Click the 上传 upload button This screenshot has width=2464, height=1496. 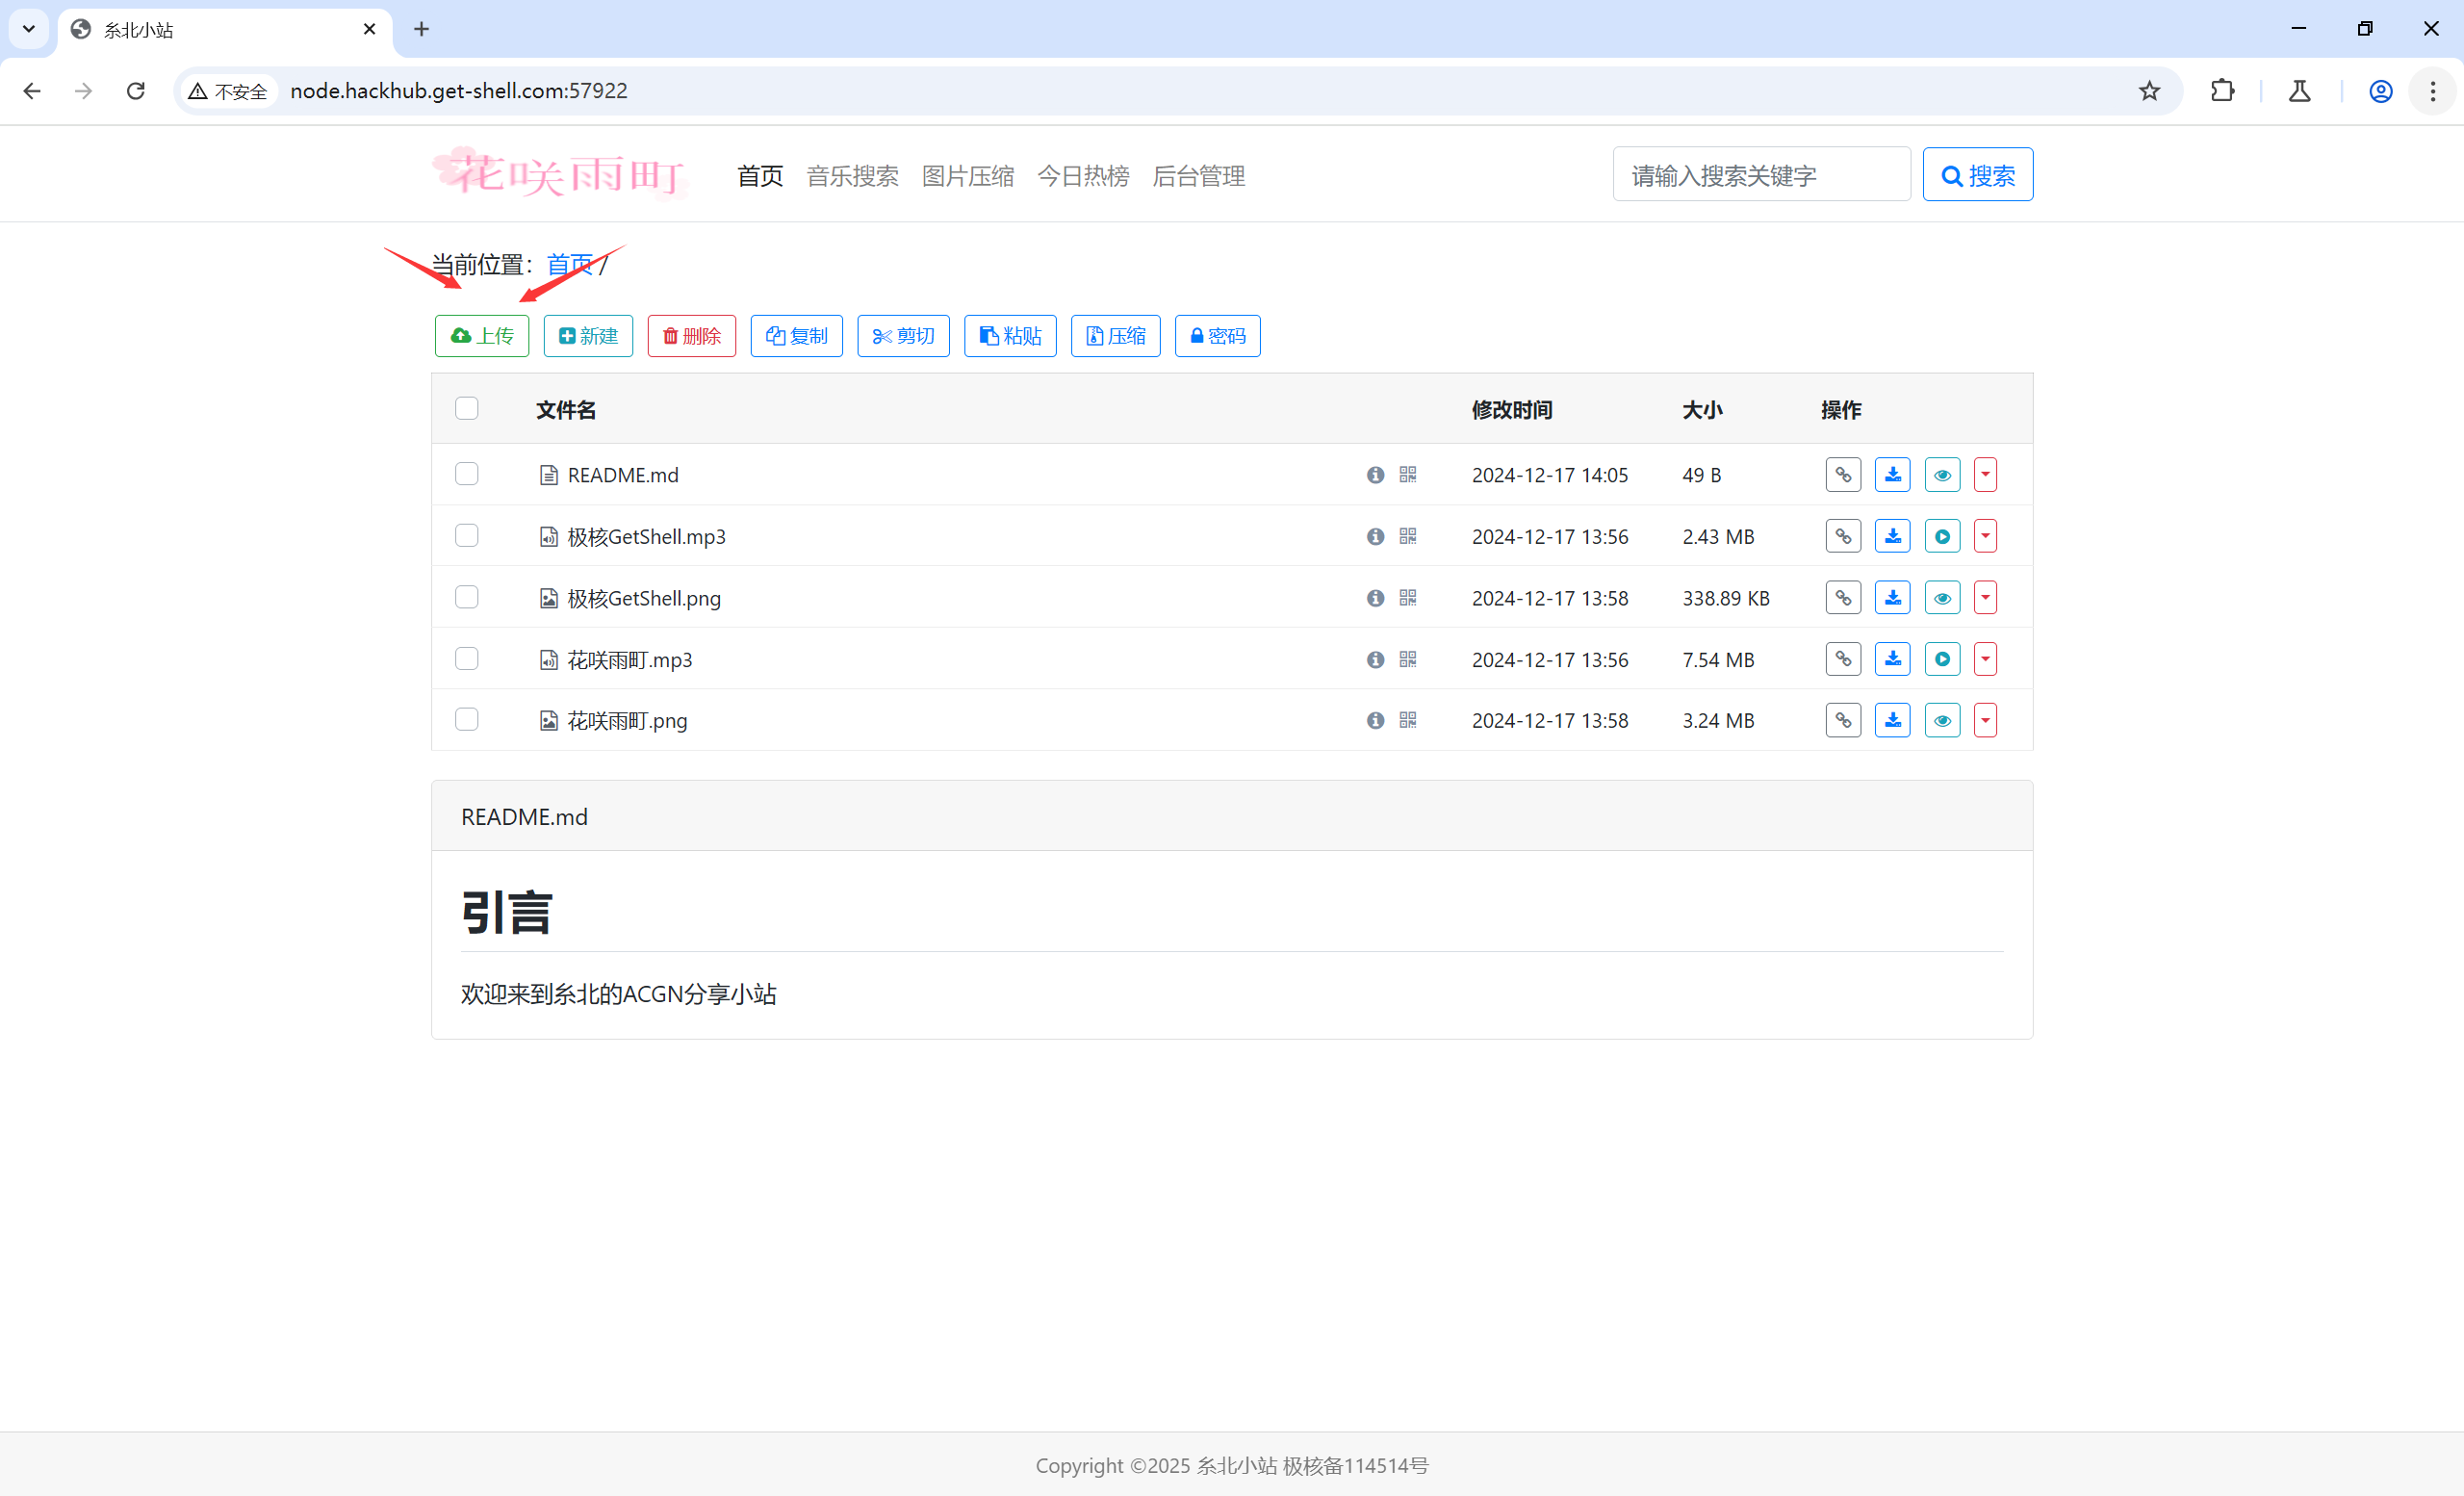(481, 336)
